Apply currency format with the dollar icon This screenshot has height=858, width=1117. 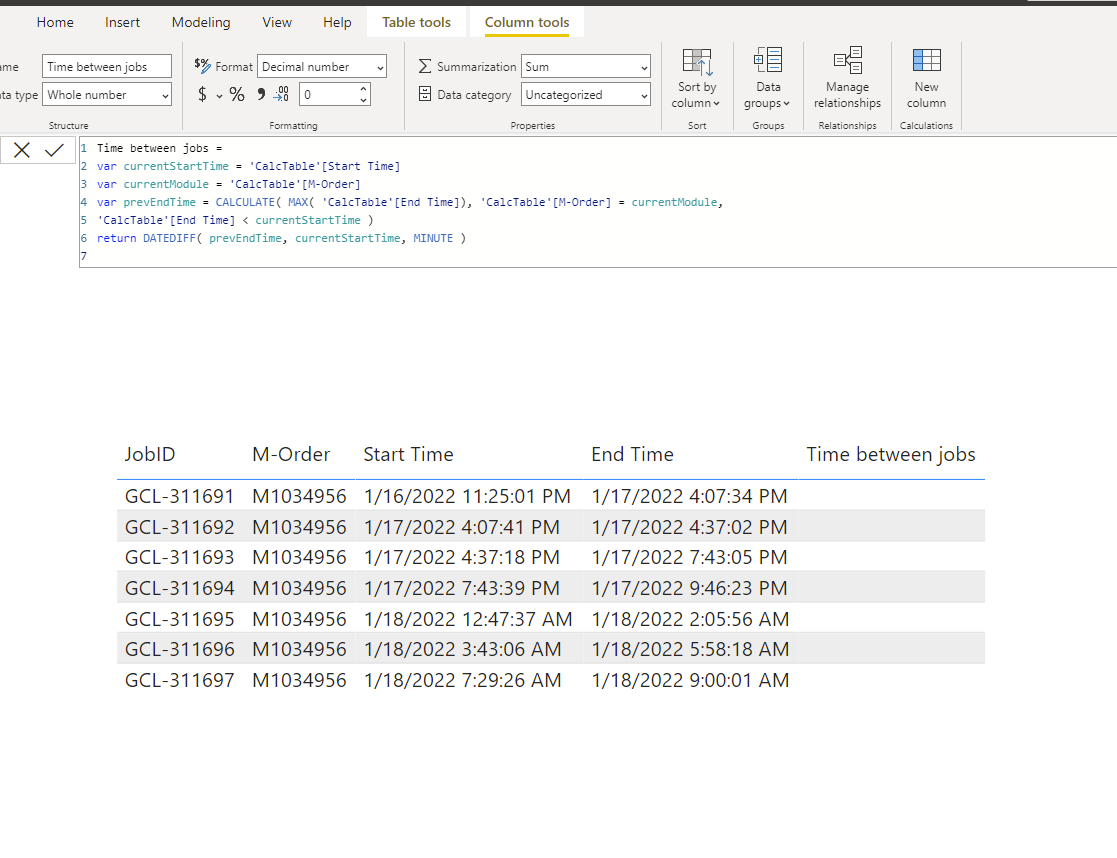[202, 94]
